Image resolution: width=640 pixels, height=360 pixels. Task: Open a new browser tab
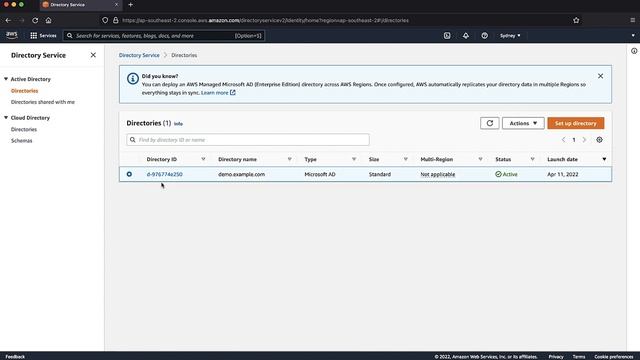(131, 4)
